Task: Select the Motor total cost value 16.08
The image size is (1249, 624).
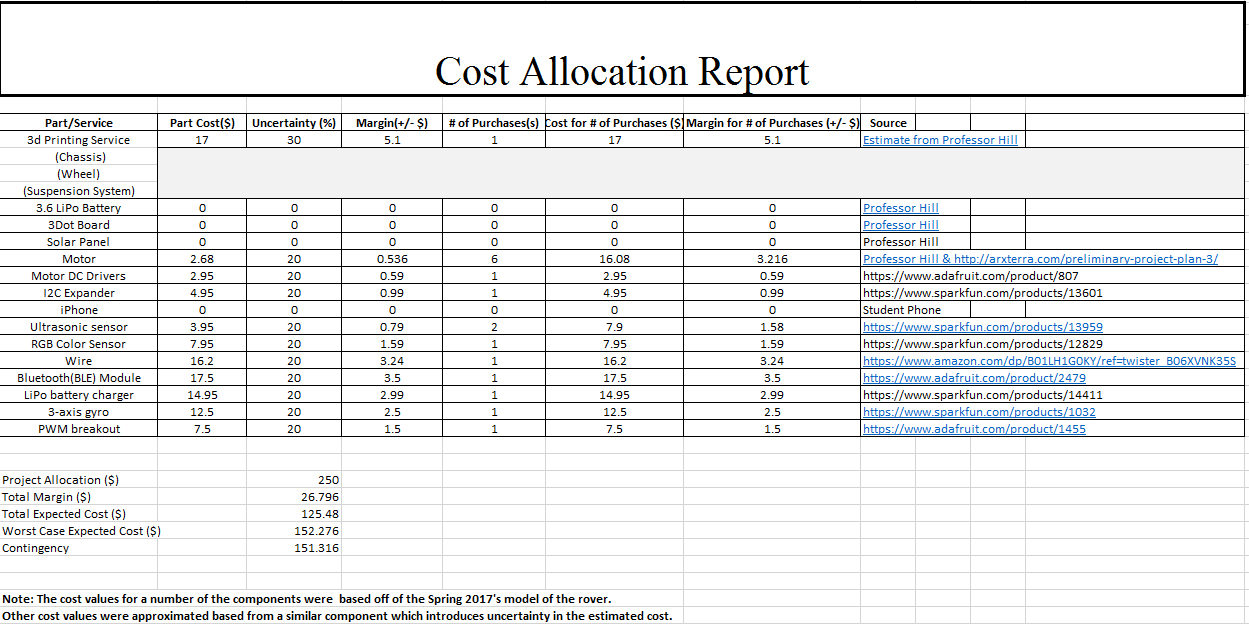Action: (614, 259)
